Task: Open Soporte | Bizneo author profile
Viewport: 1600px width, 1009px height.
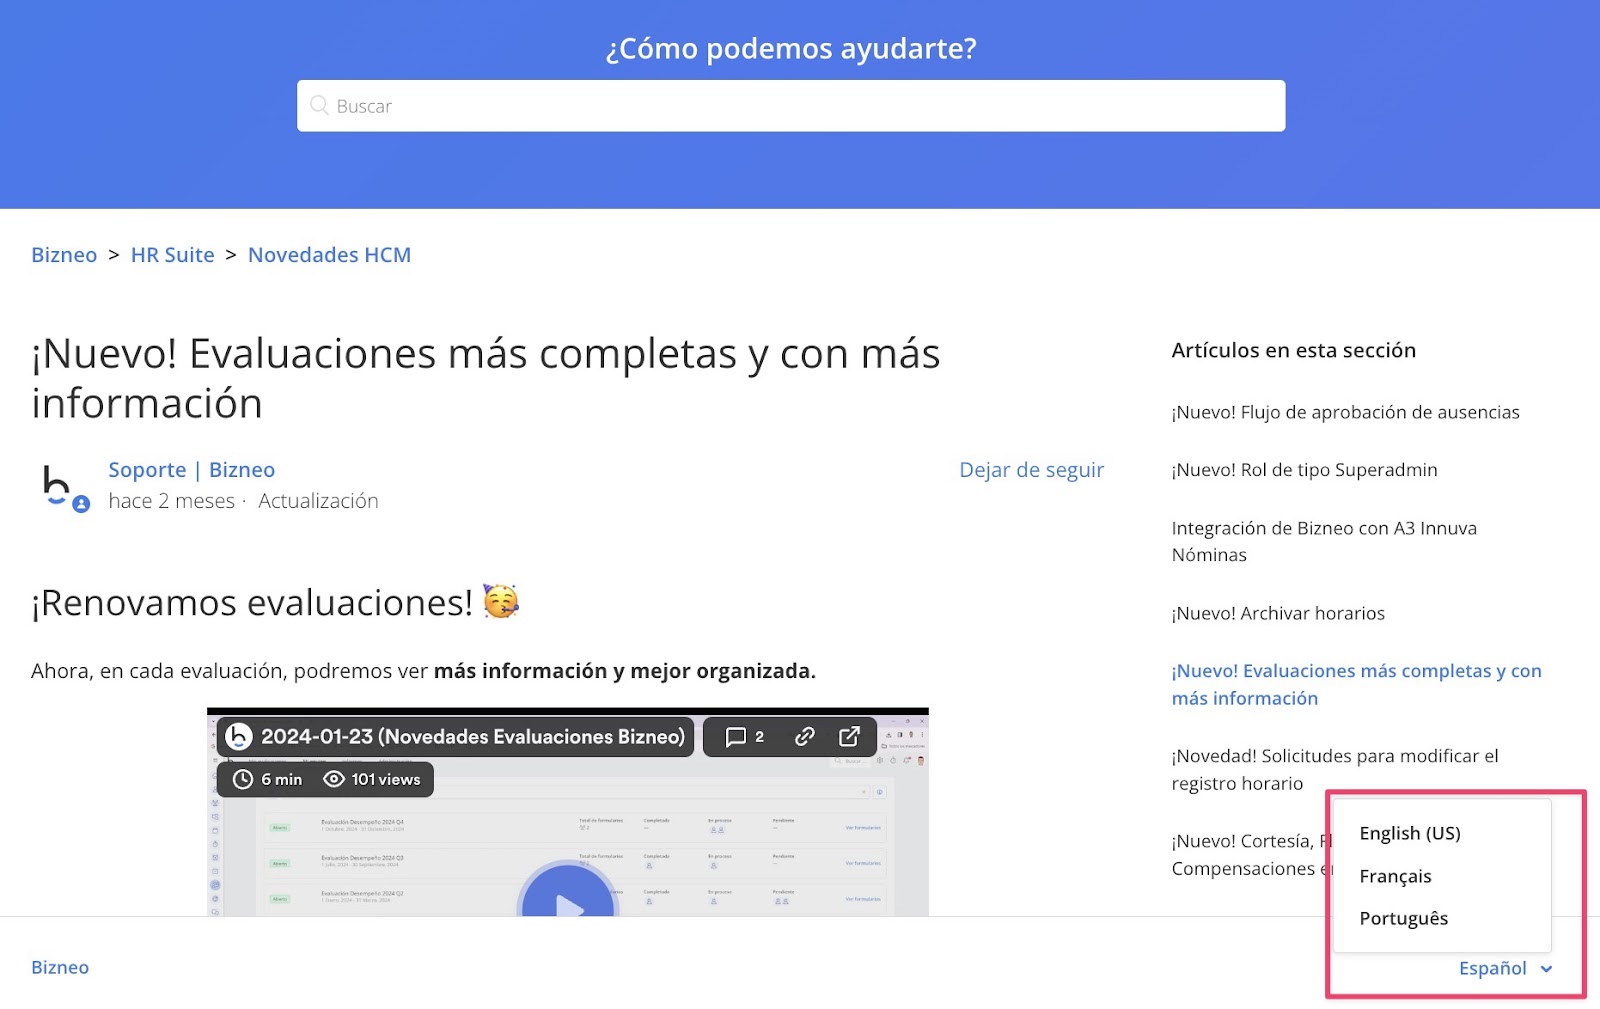Action: tap(191, 470)
